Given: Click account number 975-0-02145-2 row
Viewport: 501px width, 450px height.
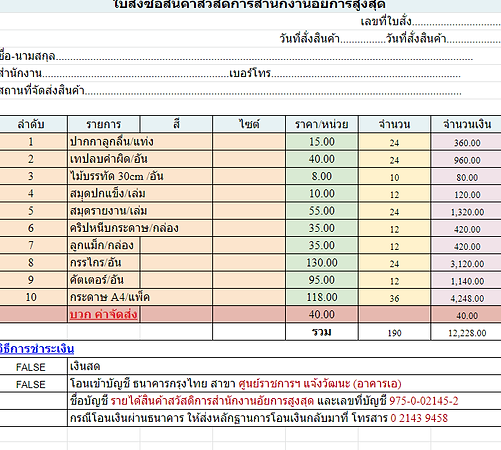Looking at the screenshot, I should [x=284, y=401].
